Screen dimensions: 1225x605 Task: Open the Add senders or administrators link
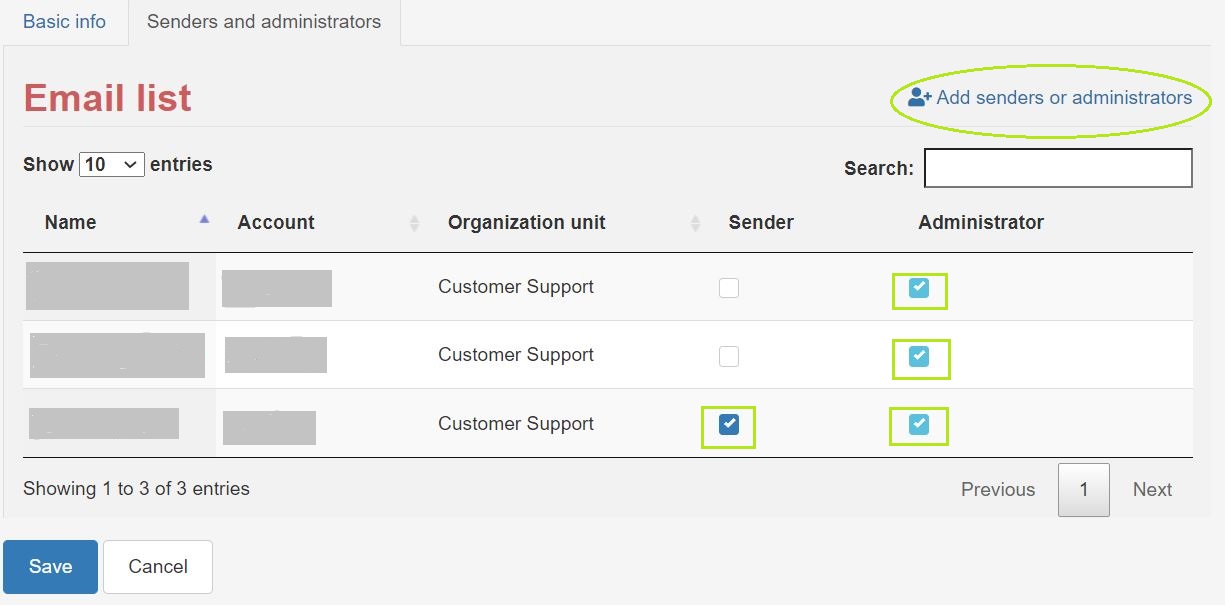1063,98
